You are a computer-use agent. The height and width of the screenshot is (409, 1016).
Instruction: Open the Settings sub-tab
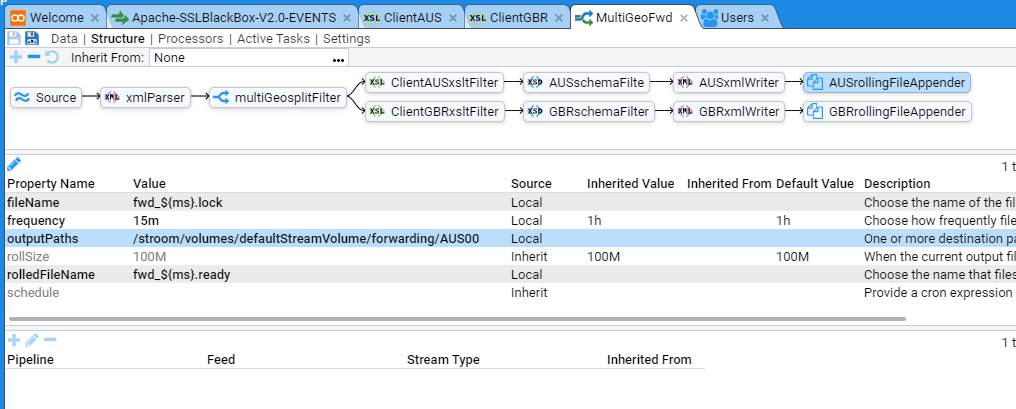pos(346,38)
